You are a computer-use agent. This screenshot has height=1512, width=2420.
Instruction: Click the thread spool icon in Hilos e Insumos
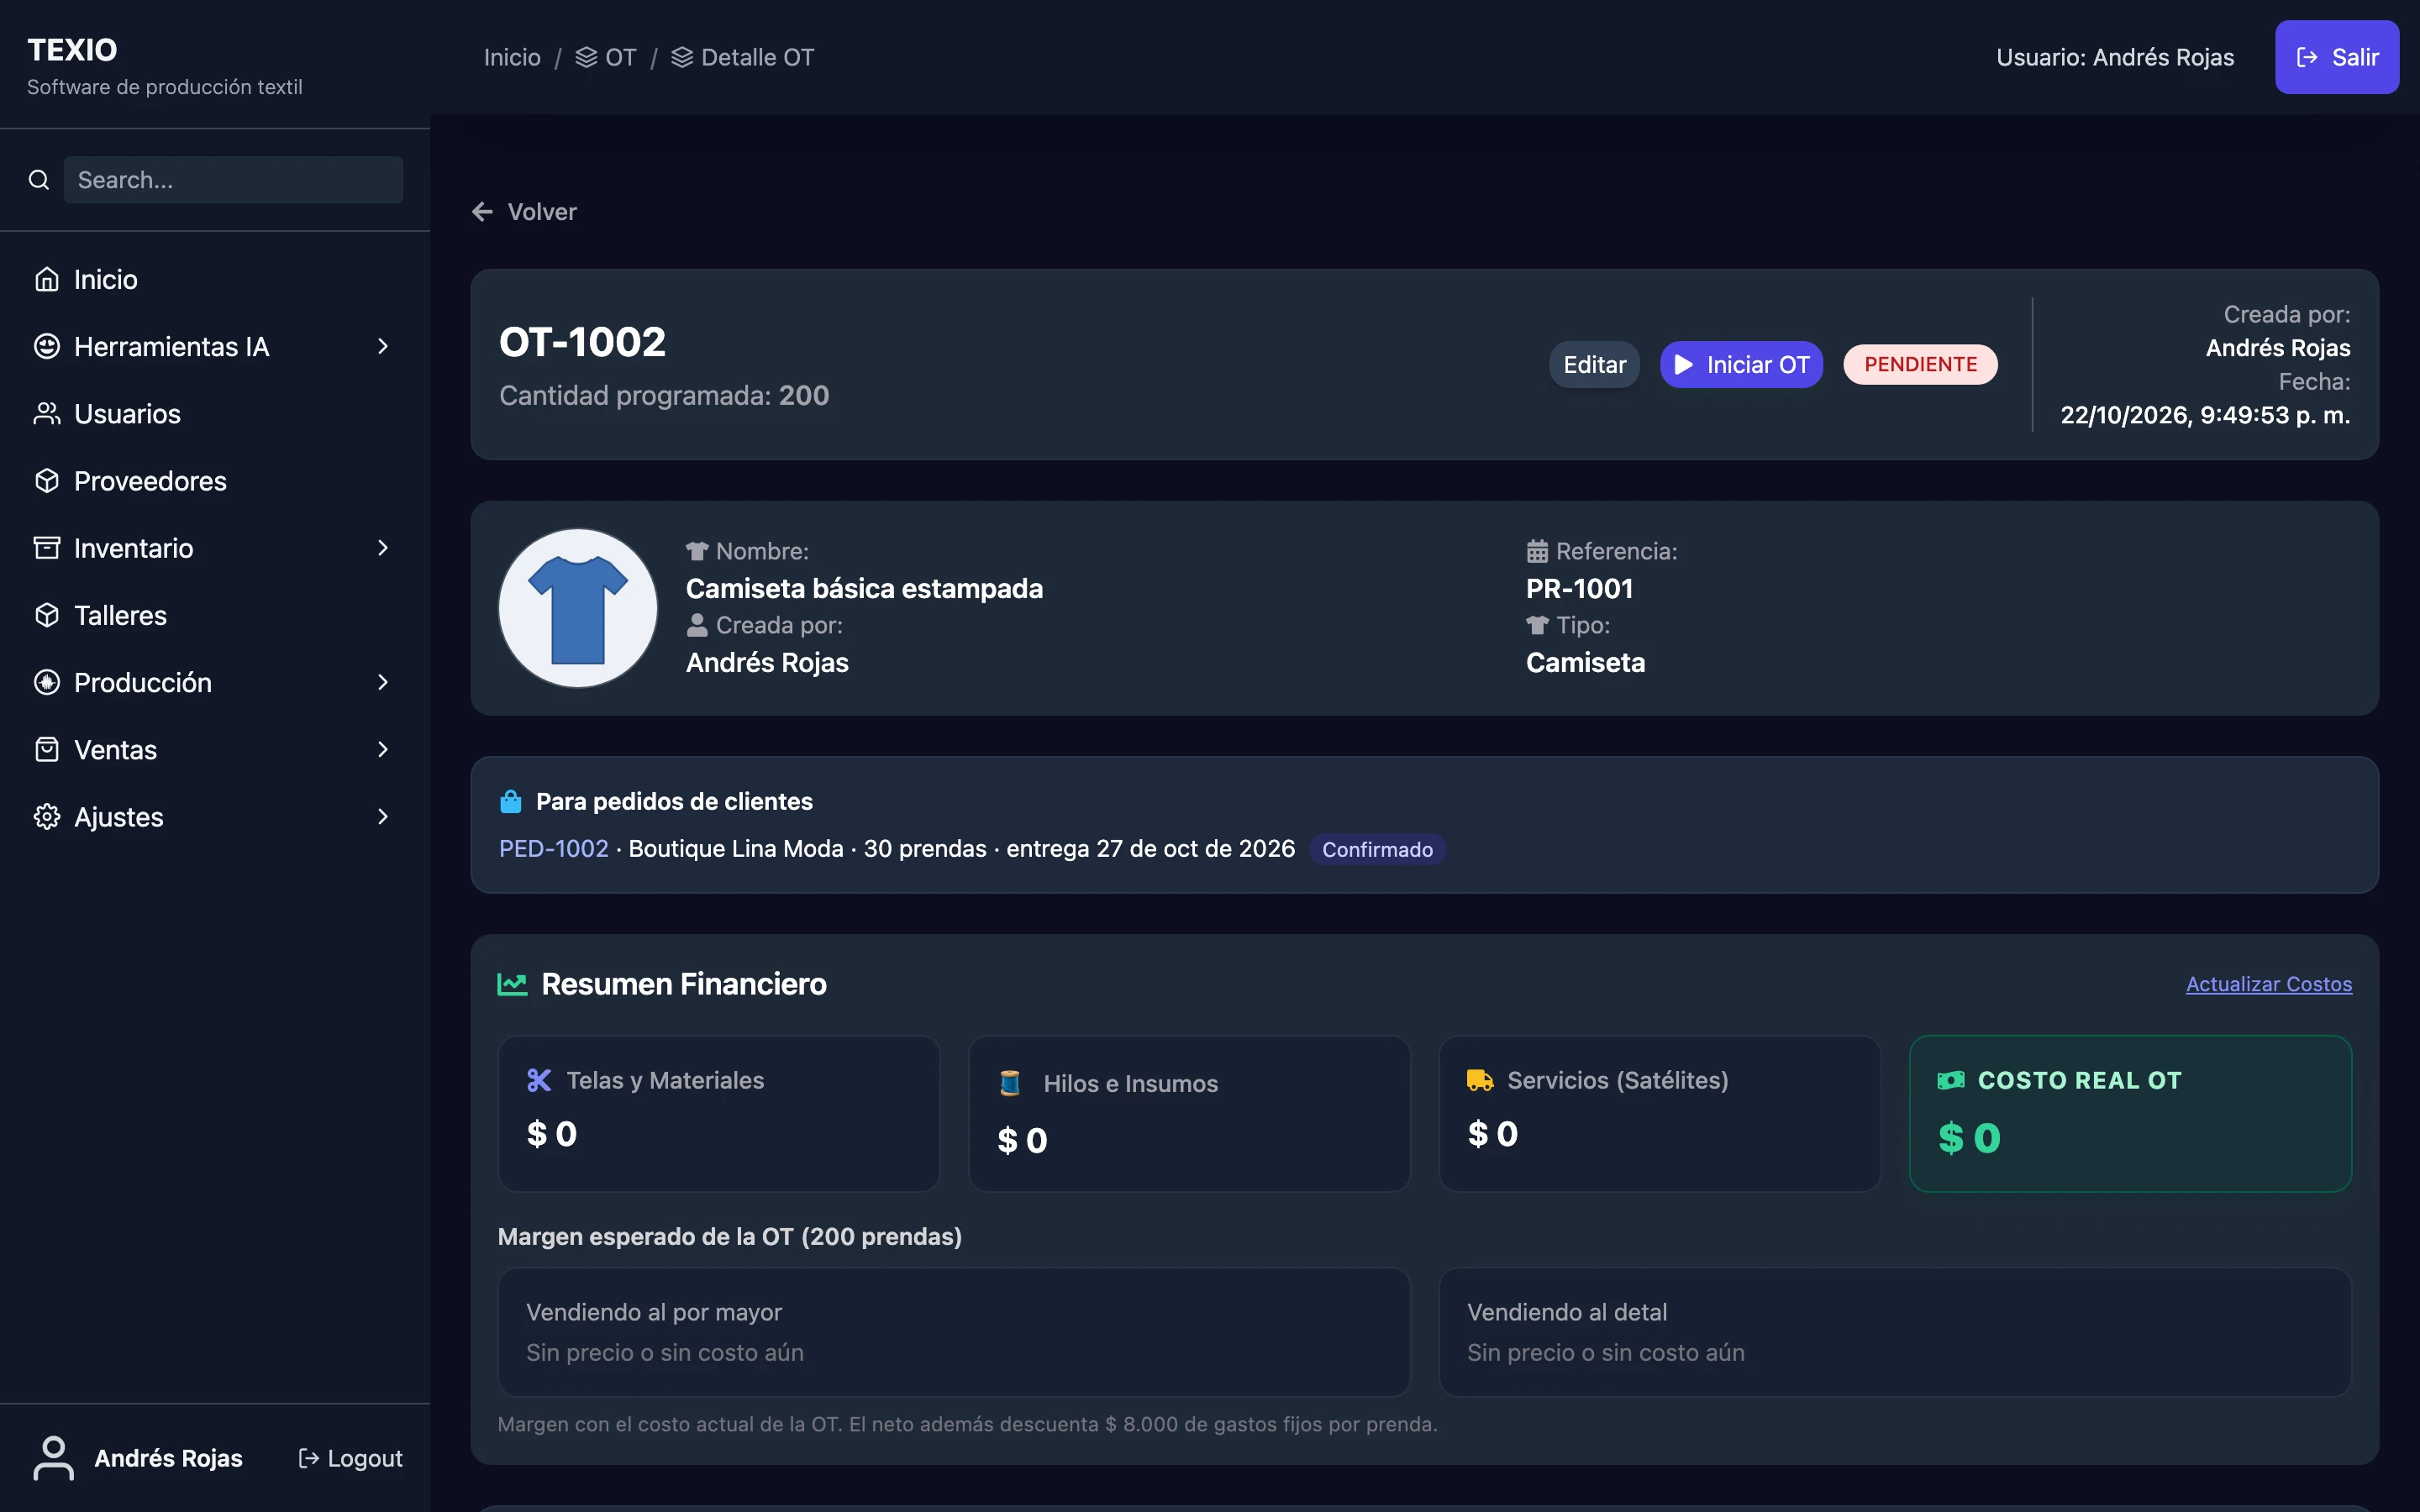1010,1083
